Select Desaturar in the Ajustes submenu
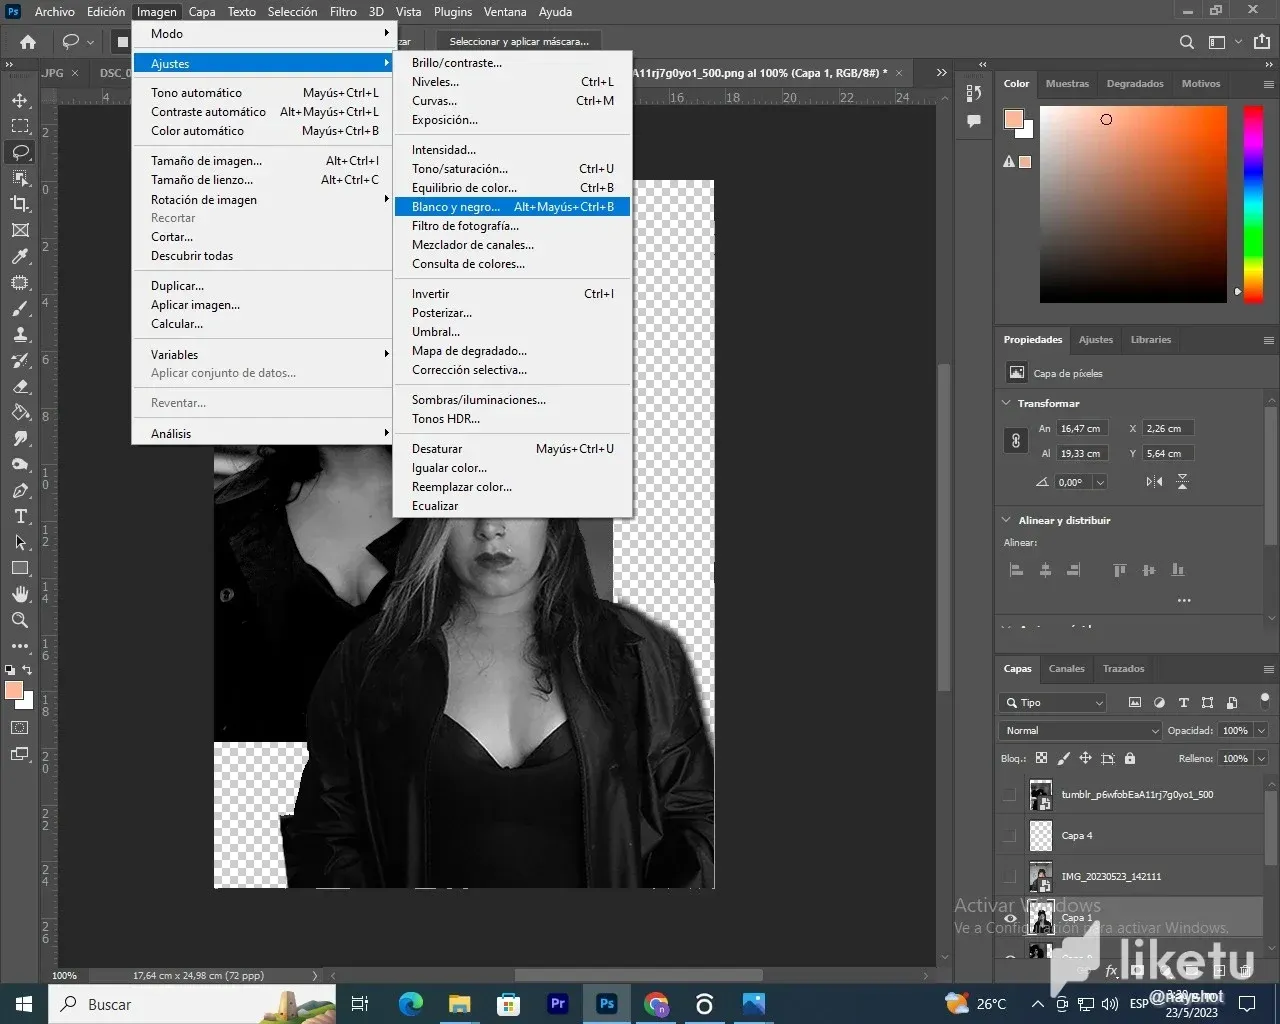 tap(513, 449)
